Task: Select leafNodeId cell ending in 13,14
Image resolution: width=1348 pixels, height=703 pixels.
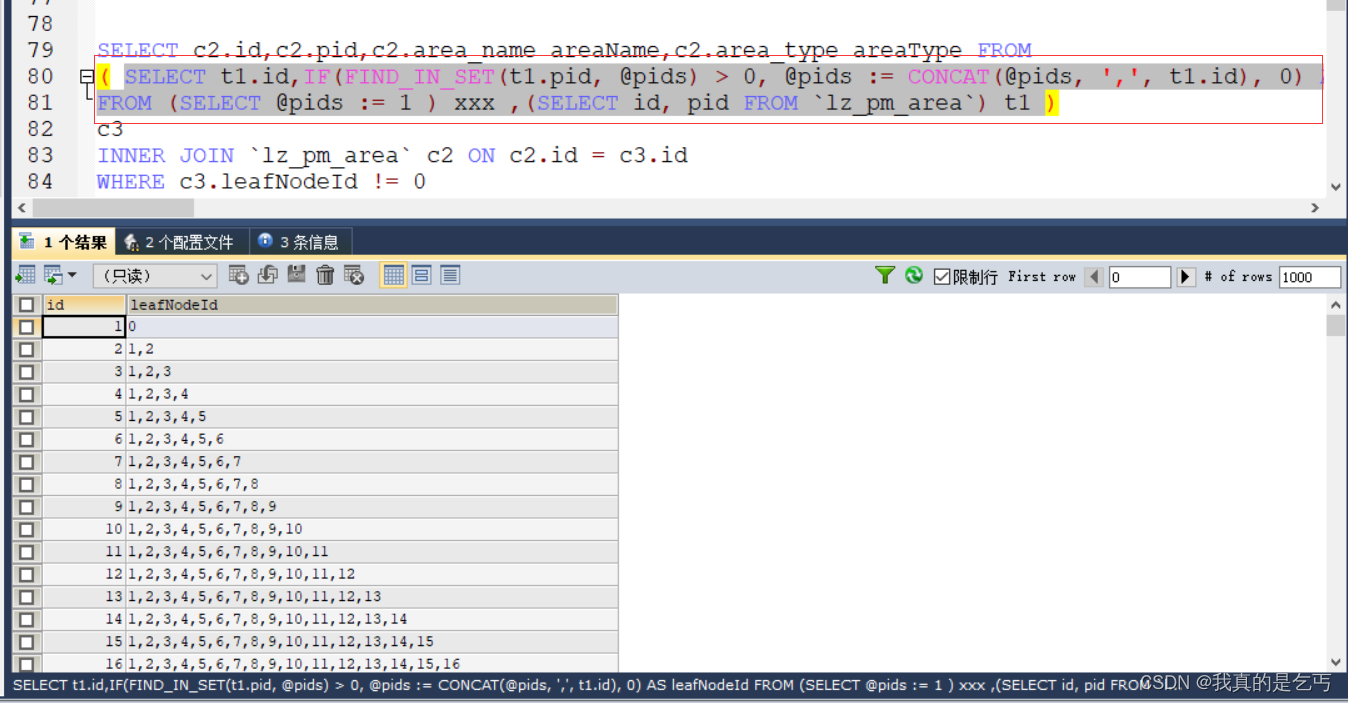Action: (x=372, y=619)
